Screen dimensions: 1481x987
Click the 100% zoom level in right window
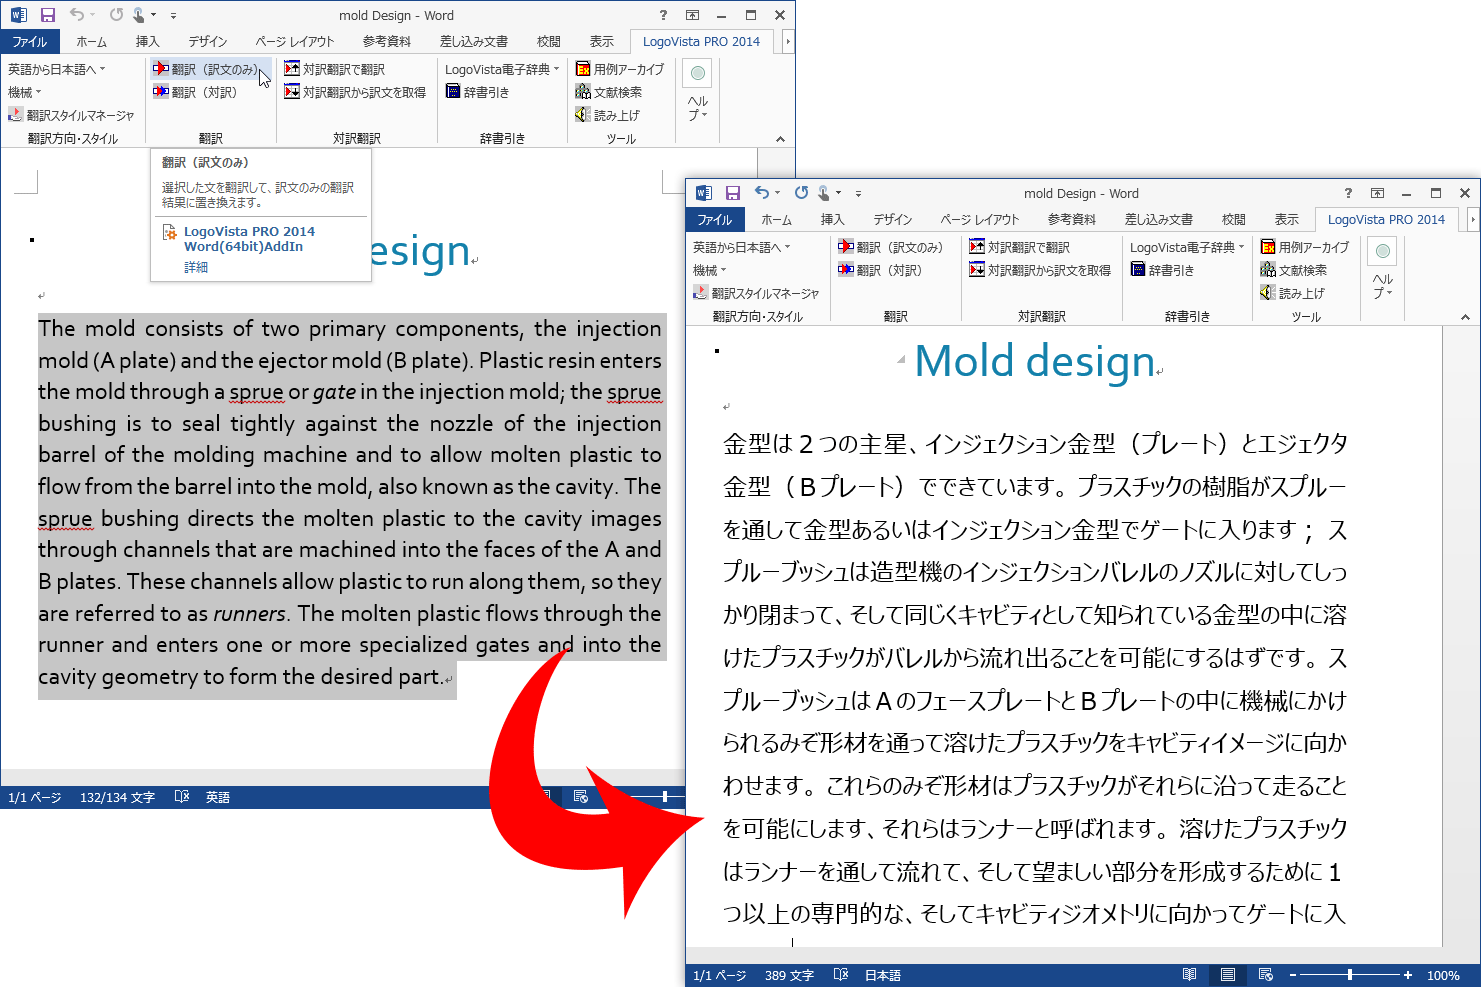(1443, 975)
